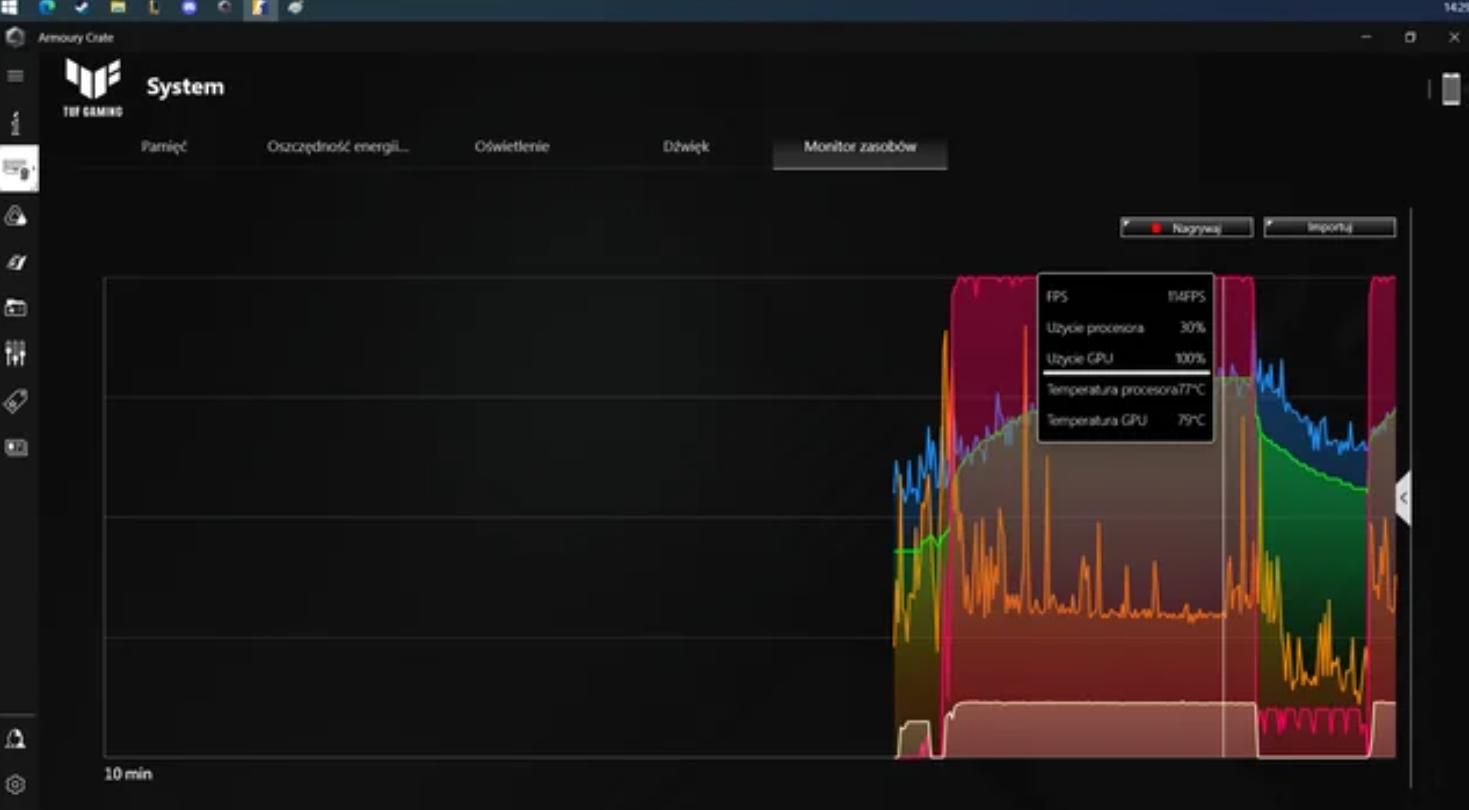Select the Monitor zasobów tab

(x=860, y=147)
